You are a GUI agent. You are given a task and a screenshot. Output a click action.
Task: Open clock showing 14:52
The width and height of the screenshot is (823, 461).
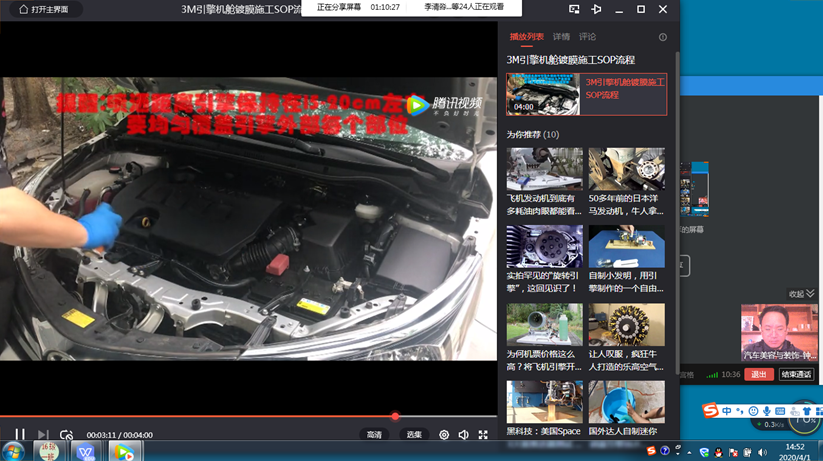[795, 452]
